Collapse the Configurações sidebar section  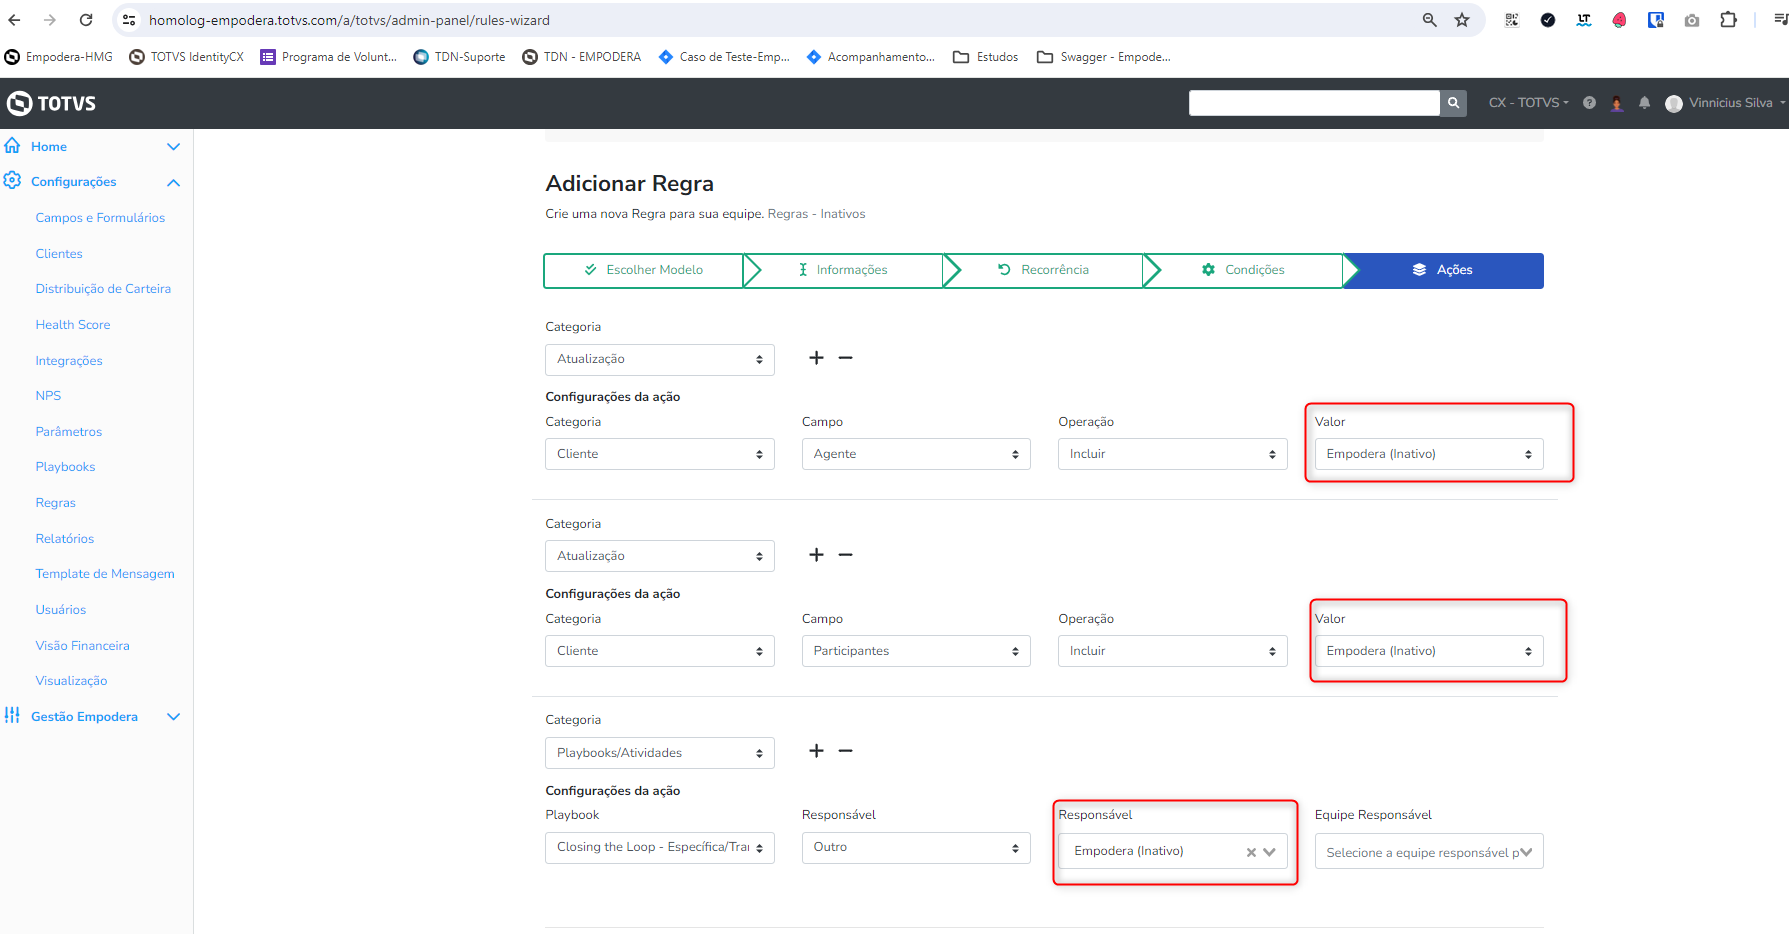tap(173, 182)
